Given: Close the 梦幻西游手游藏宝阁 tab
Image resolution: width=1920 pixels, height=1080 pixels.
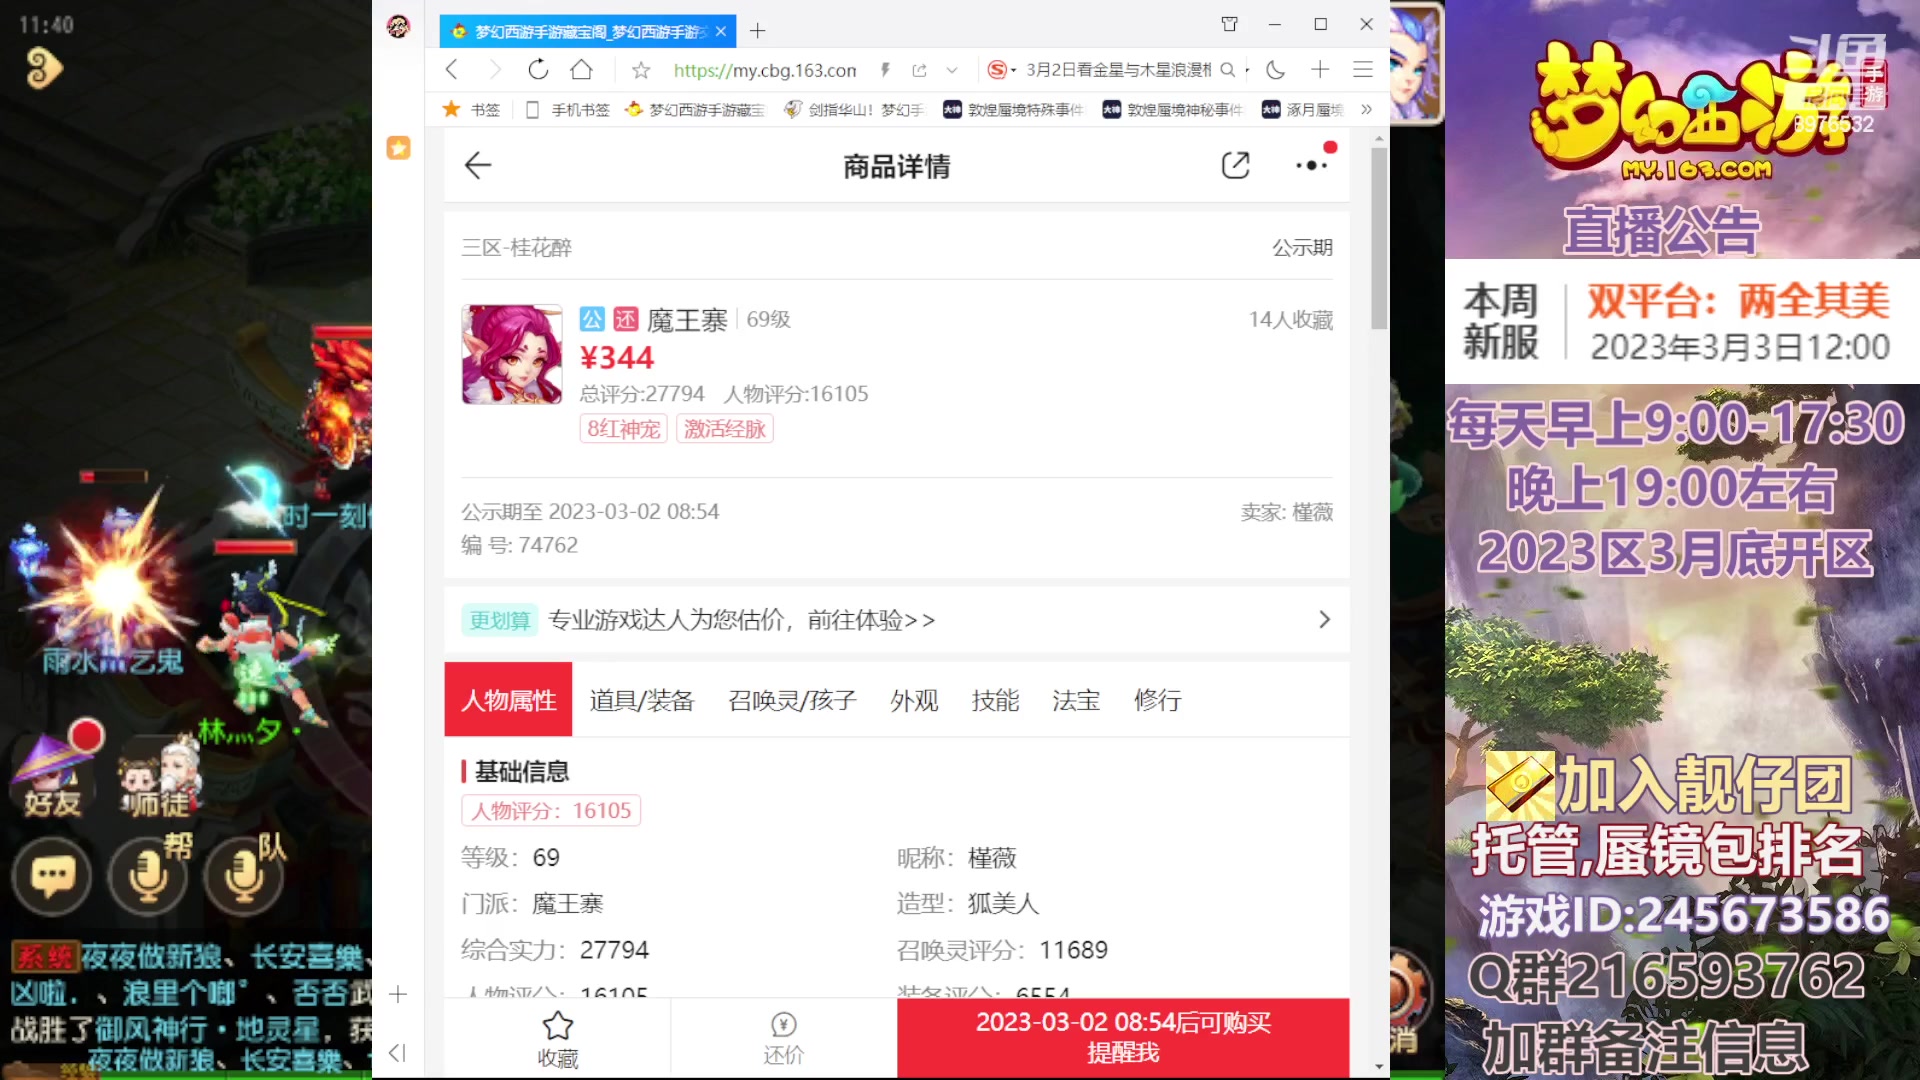Looking at the screenshot, I should click(721, 31).
